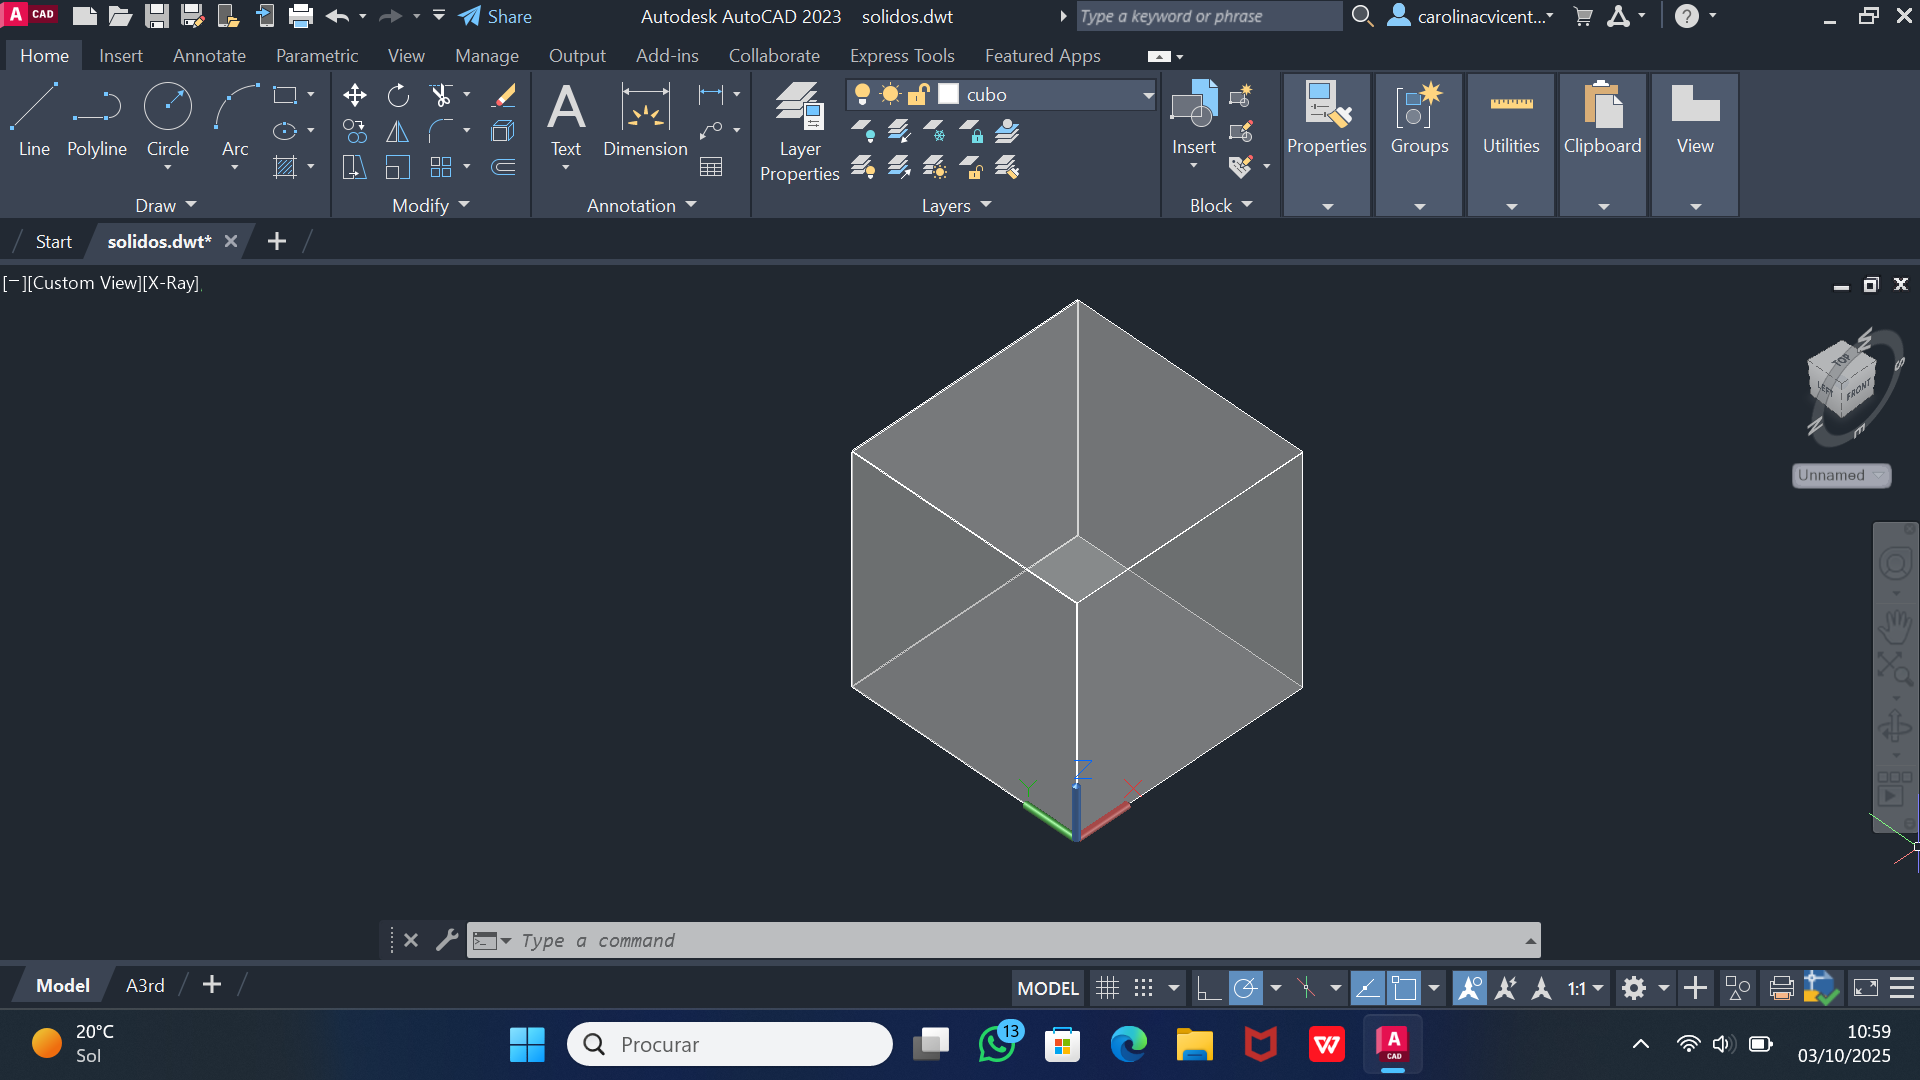Toggle ortho mode in status bar

1208,988
